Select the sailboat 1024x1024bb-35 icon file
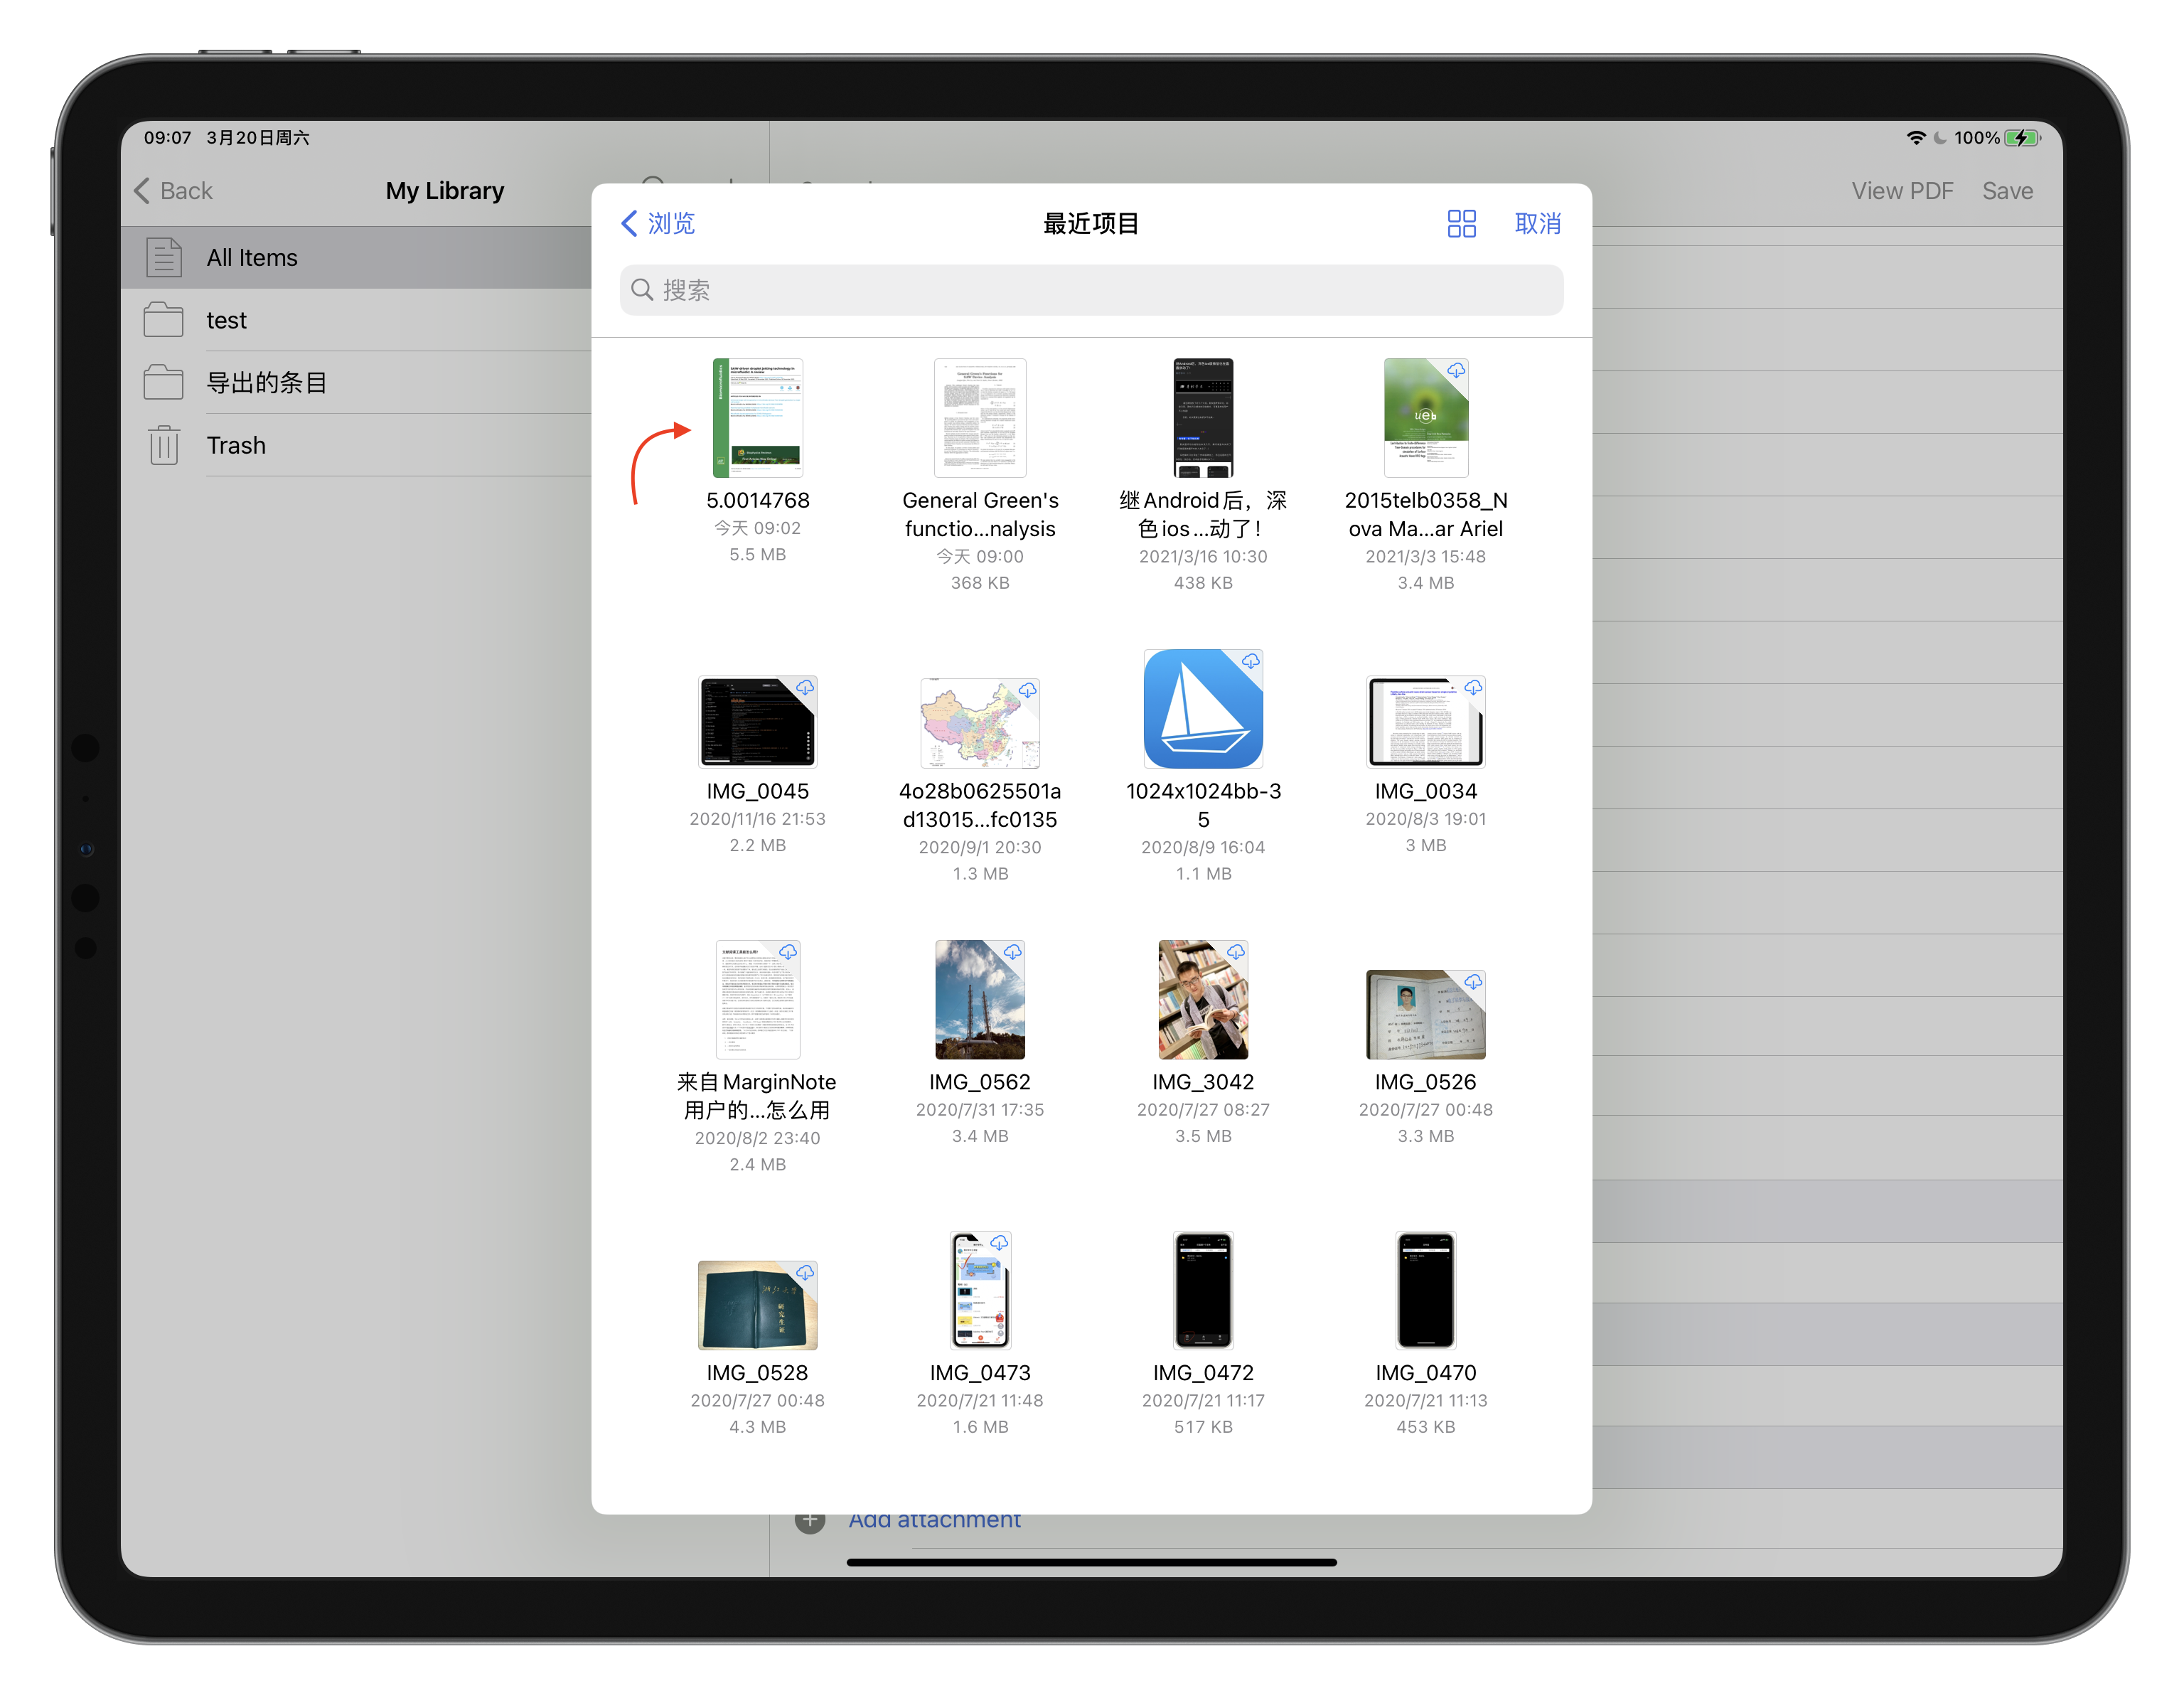 [1203, 709]
